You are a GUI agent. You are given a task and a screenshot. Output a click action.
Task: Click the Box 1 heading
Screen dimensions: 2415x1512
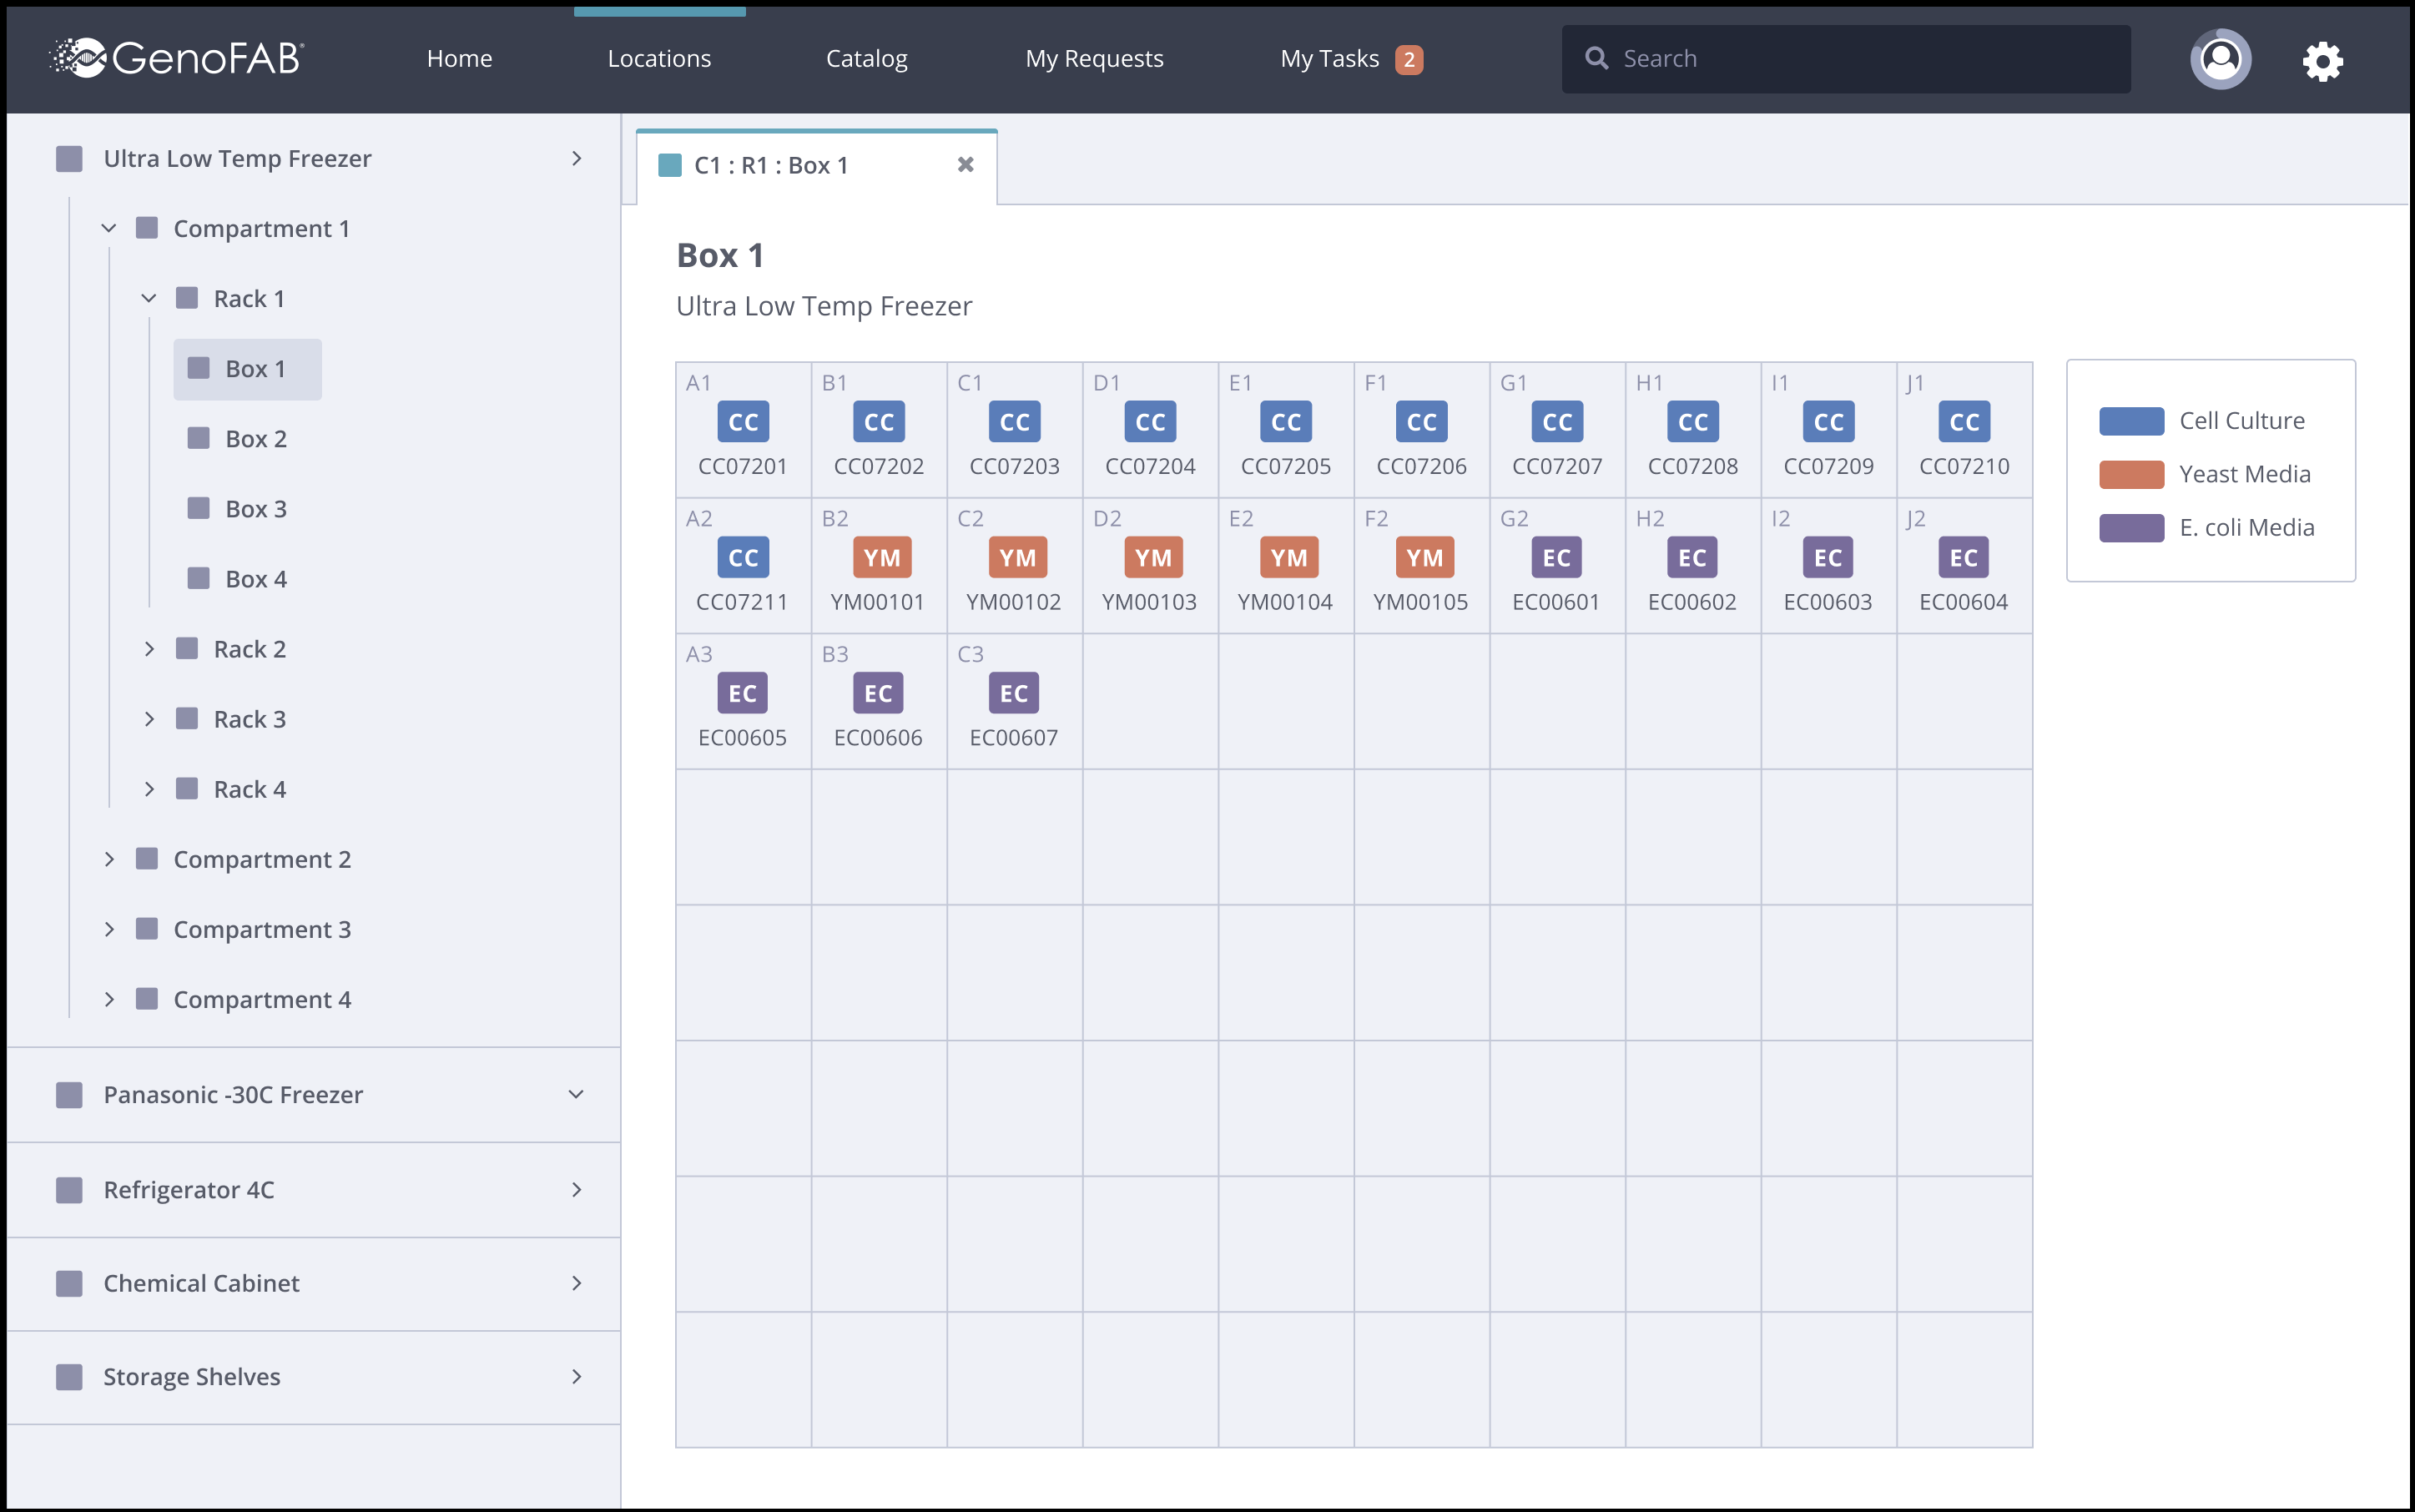720,255
